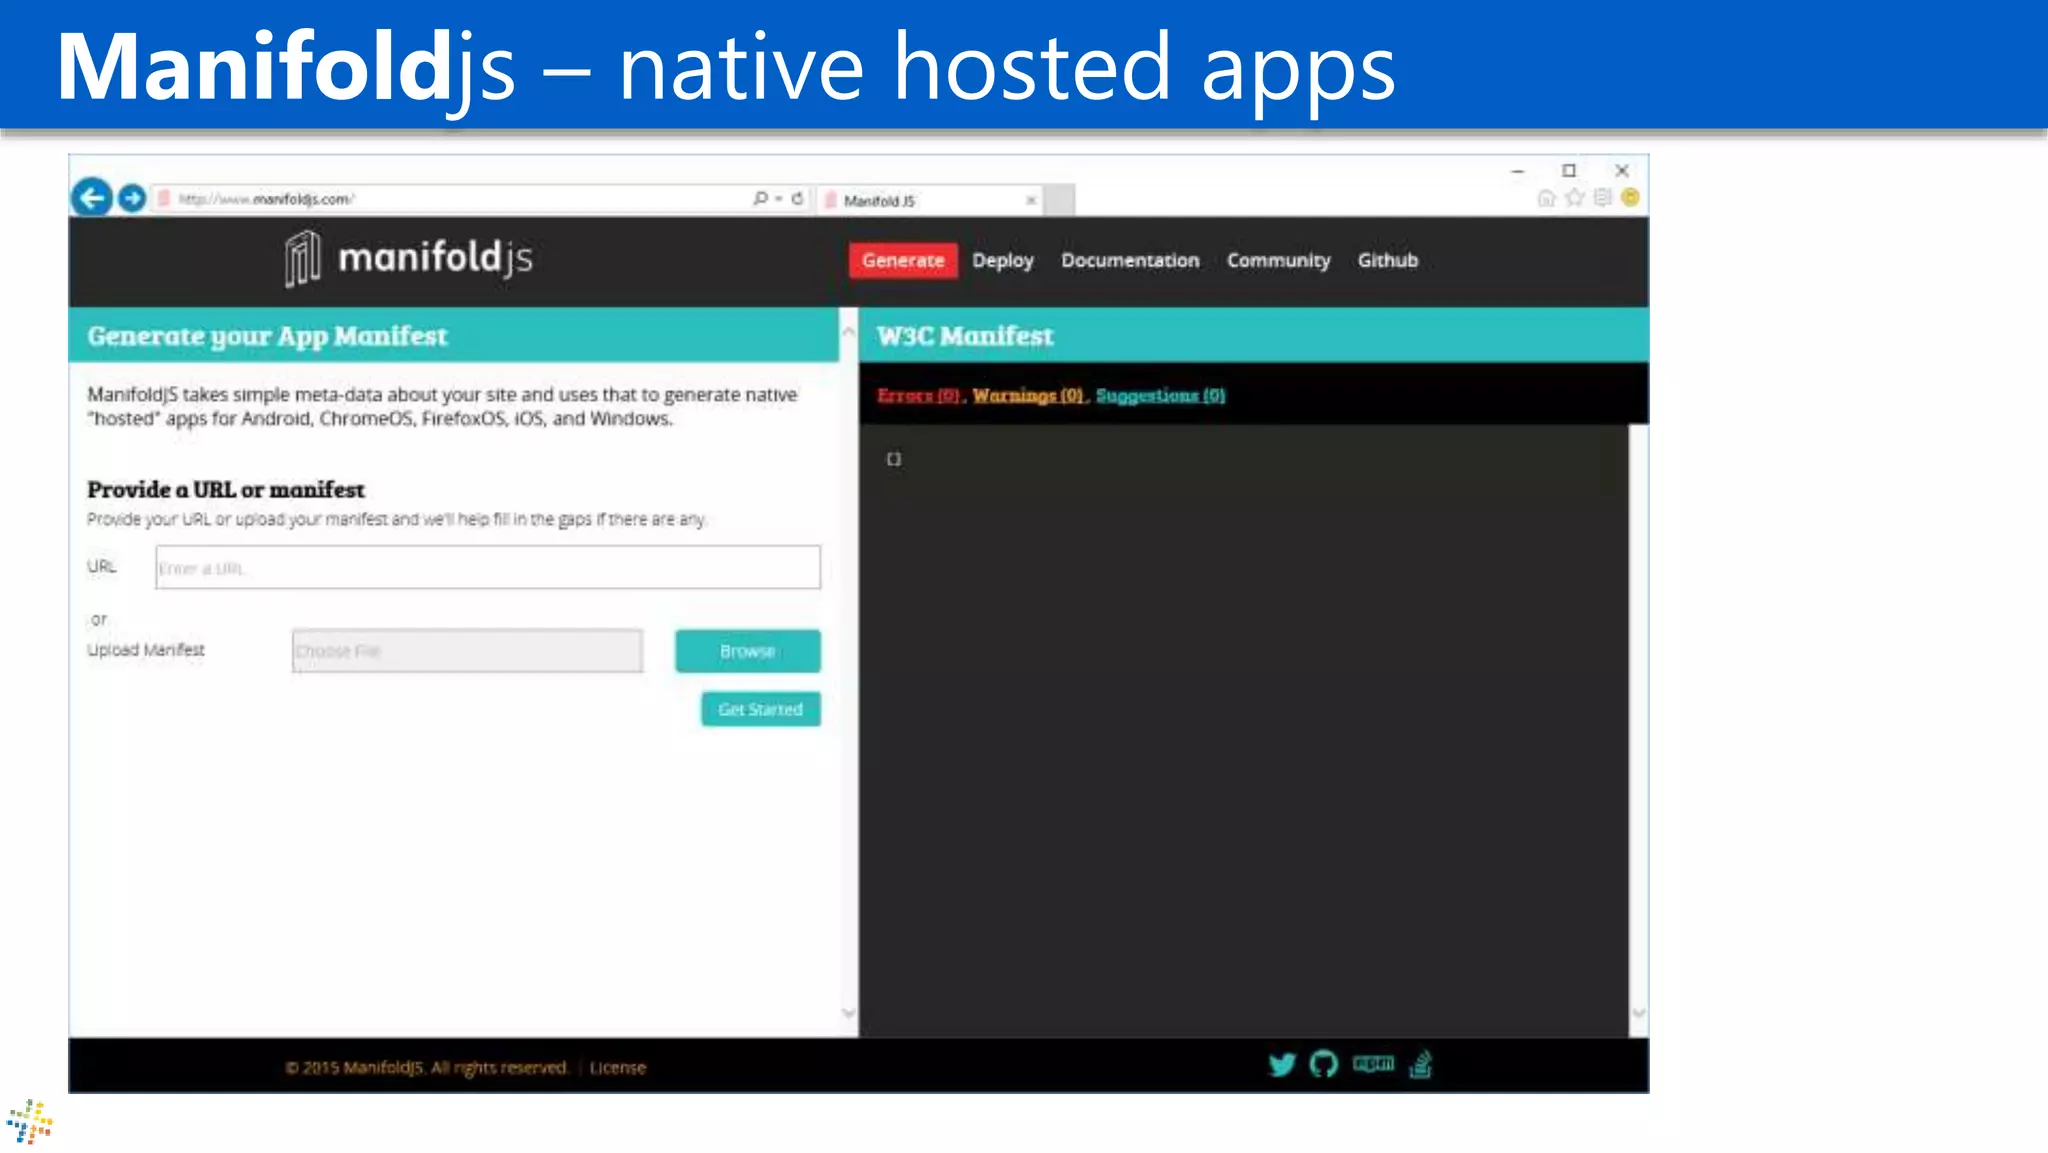Click the Get Started button
Screen dimensions: 2048x1153
tap(760, 709)
